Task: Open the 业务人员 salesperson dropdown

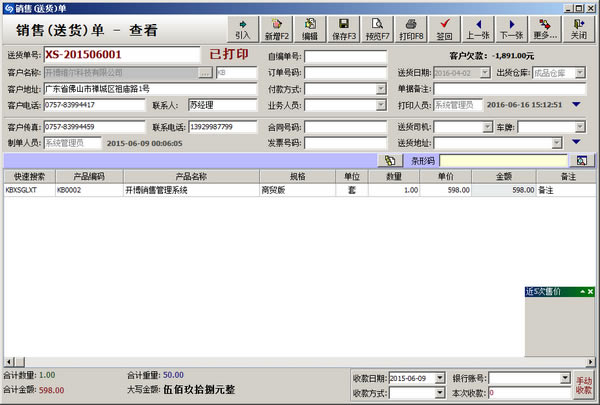Action: 381,105
